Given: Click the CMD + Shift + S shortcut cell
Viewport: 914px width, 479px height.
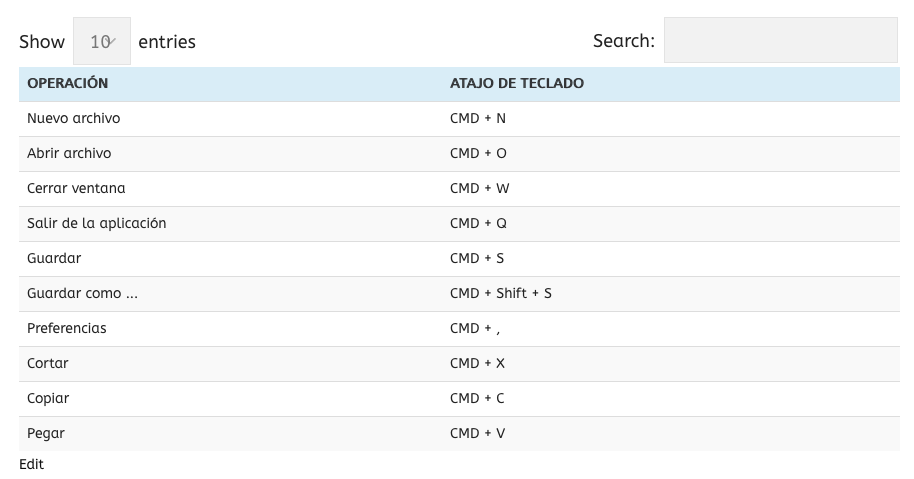Looking at the screenshot, I should [501, 293].
